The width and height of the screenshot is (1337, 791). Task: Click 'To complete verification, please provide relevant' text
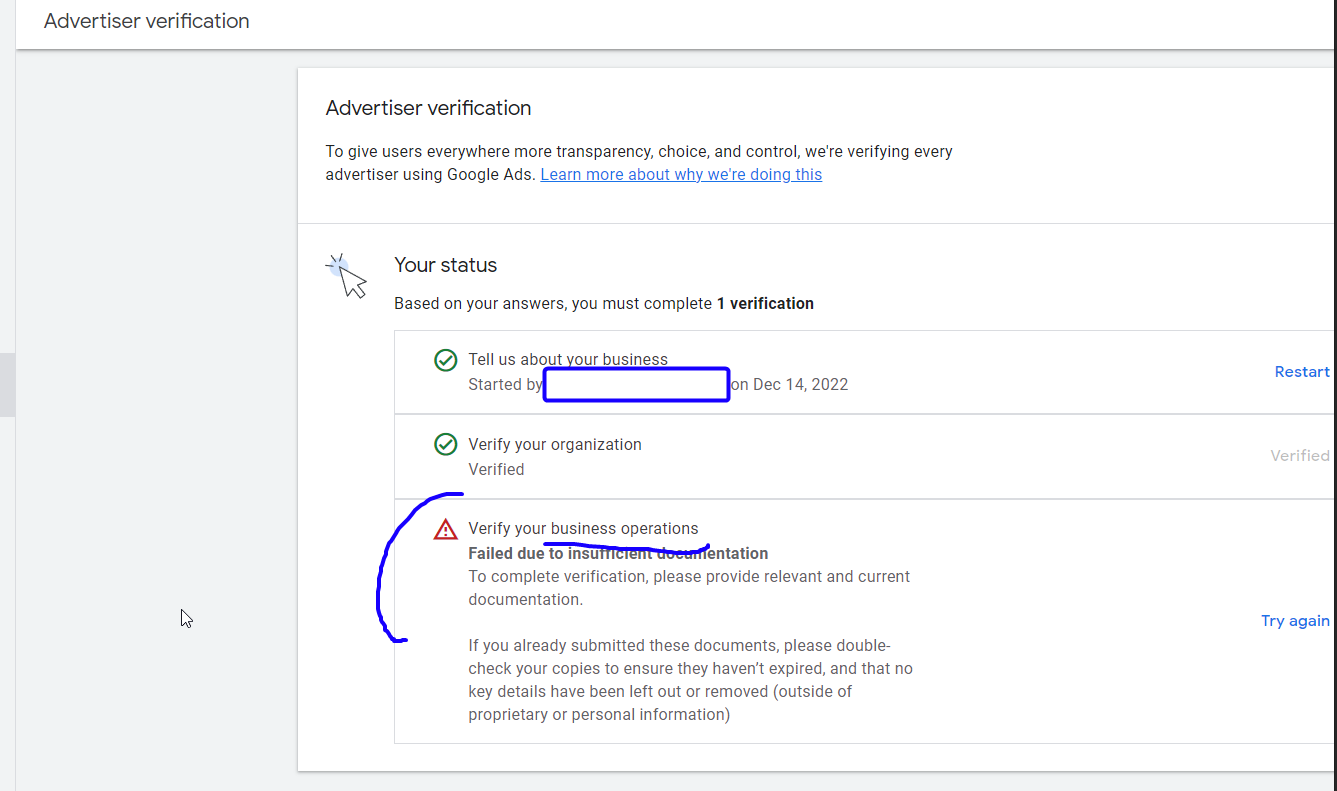pos(689,588)
